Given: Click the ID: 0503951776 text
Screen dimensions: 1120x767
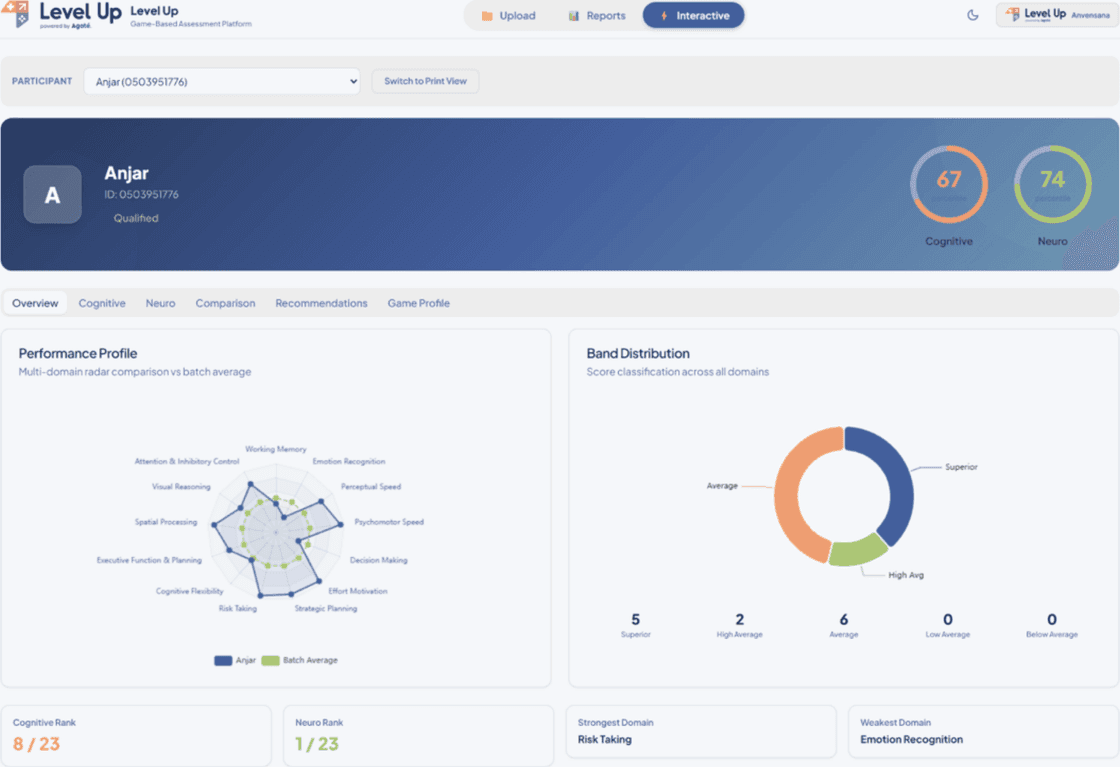Looking at the screenshot, I should 141,194.
